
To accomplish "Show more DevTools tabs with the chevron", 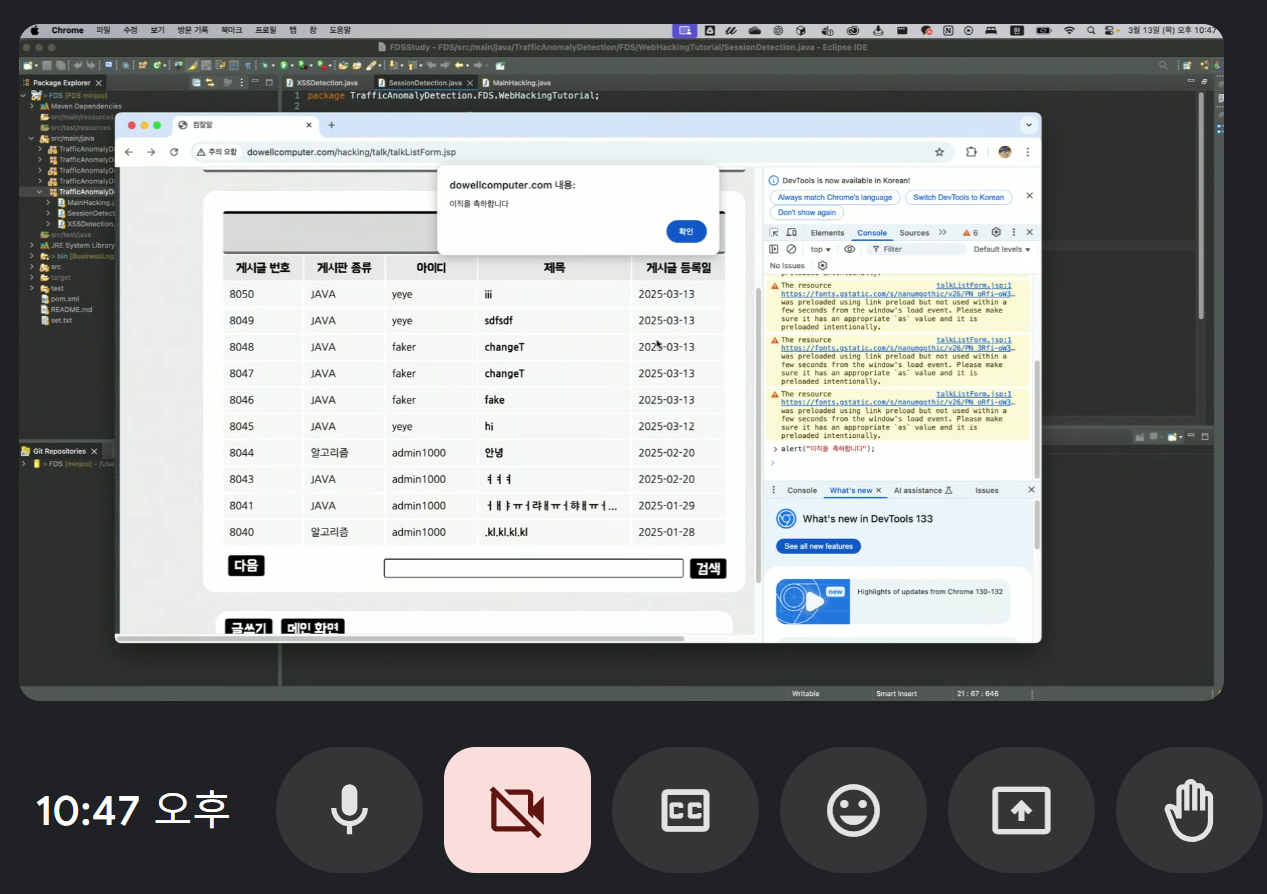I will [x=942, y=232].
